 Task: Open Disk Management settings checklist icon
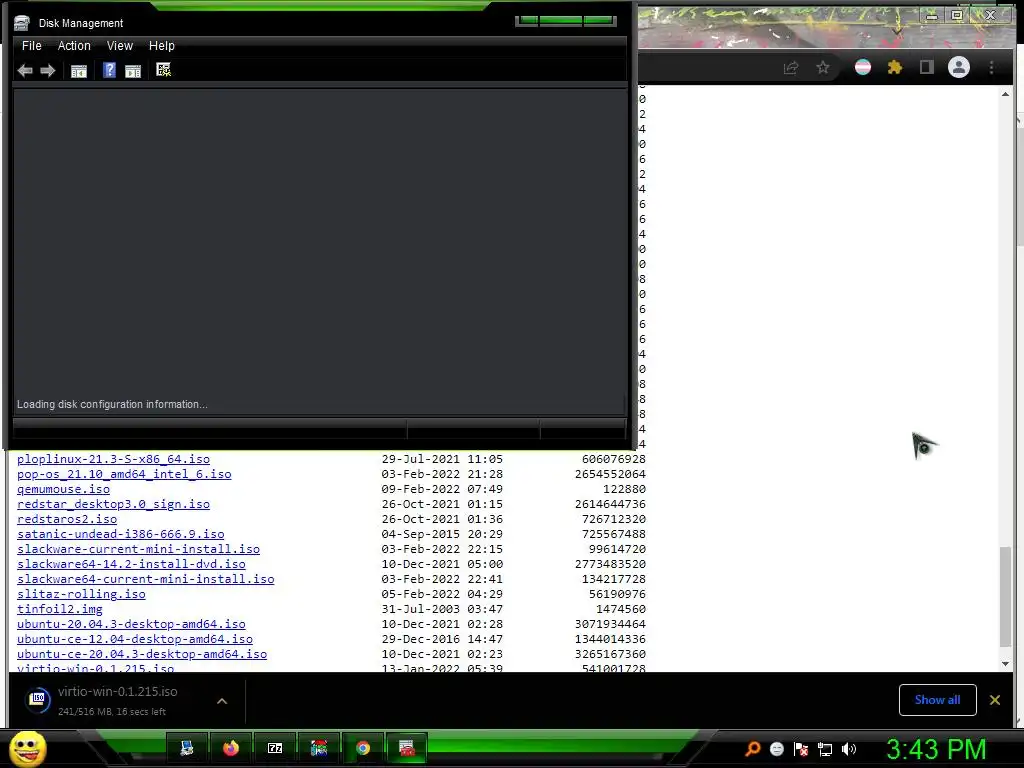pos(163,70)
